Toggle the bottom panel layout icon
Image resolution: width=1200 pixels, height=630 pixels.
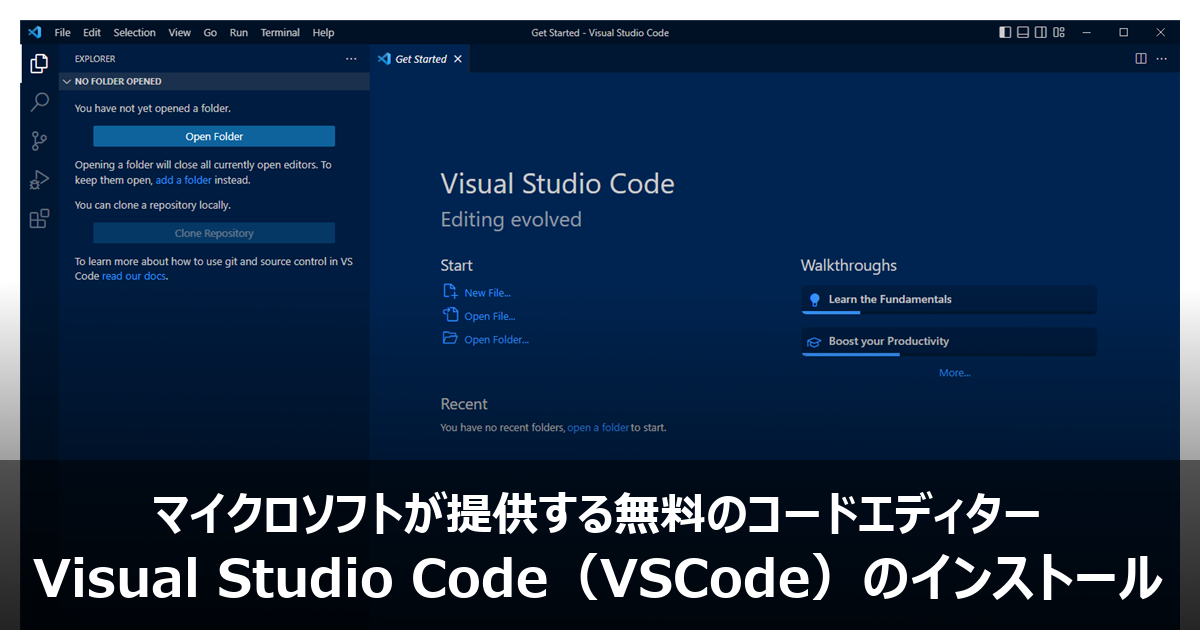coord(1023,32)
